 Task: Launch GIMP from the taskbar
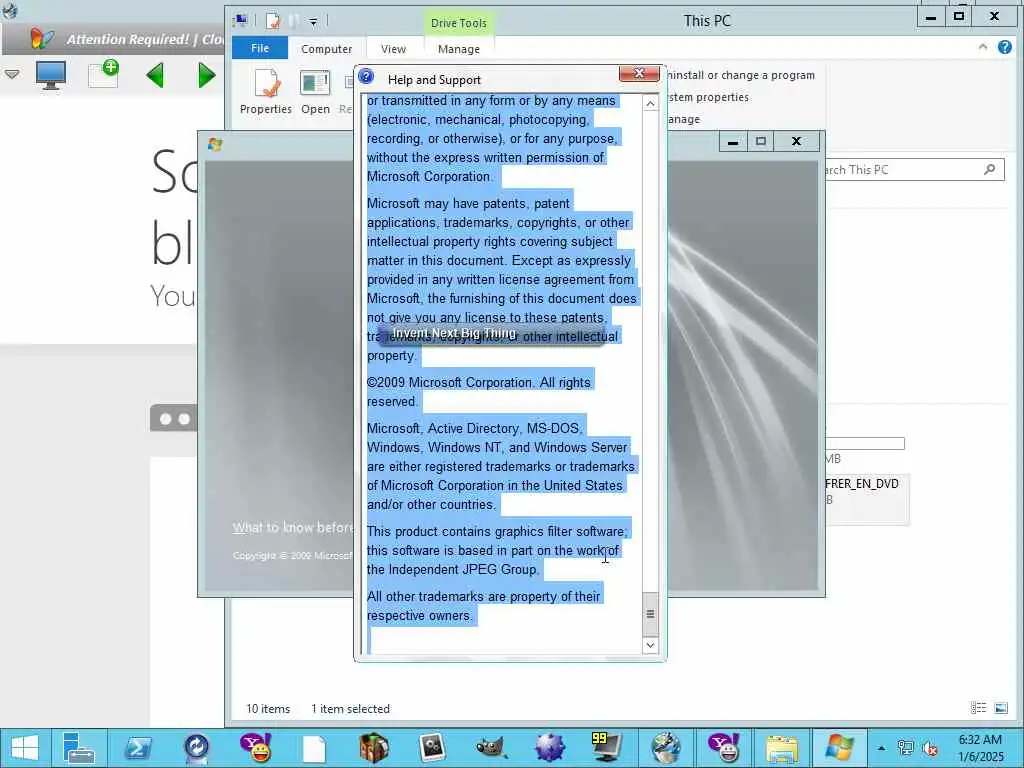point(491,748)
